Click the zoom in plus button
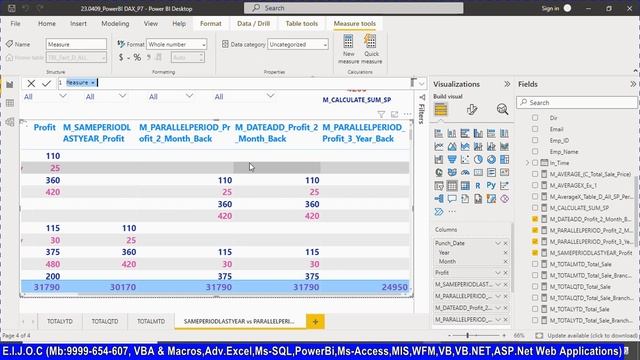640x360 pixels. 504,336
